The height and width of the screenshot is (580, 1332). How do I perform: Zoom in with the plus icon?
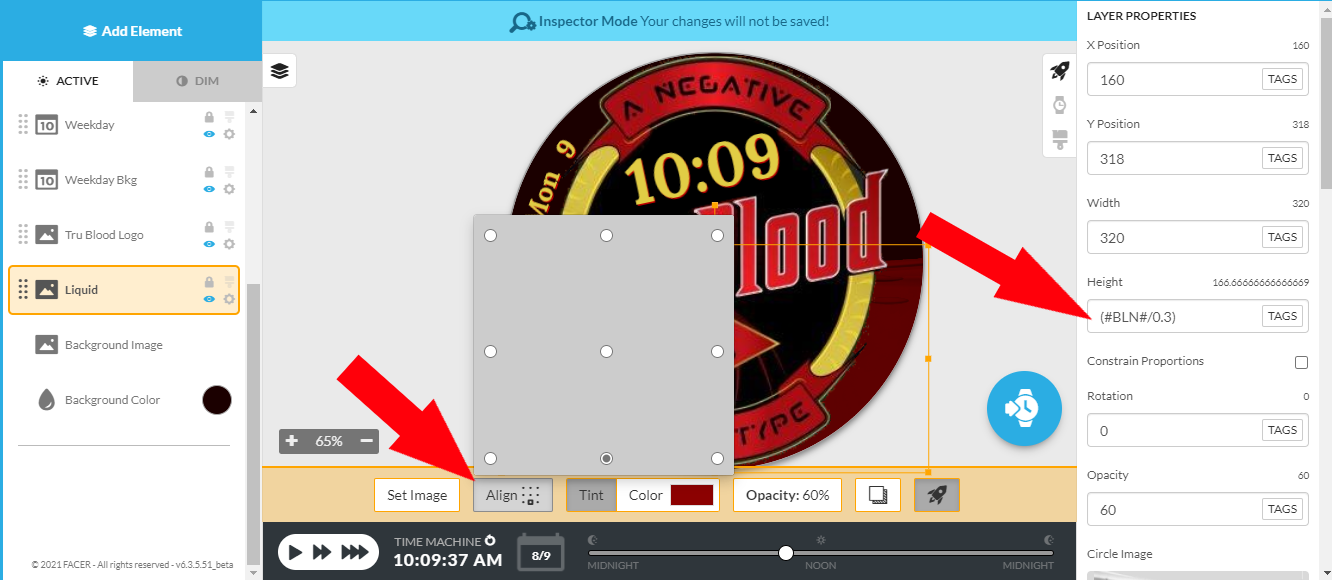292,441
